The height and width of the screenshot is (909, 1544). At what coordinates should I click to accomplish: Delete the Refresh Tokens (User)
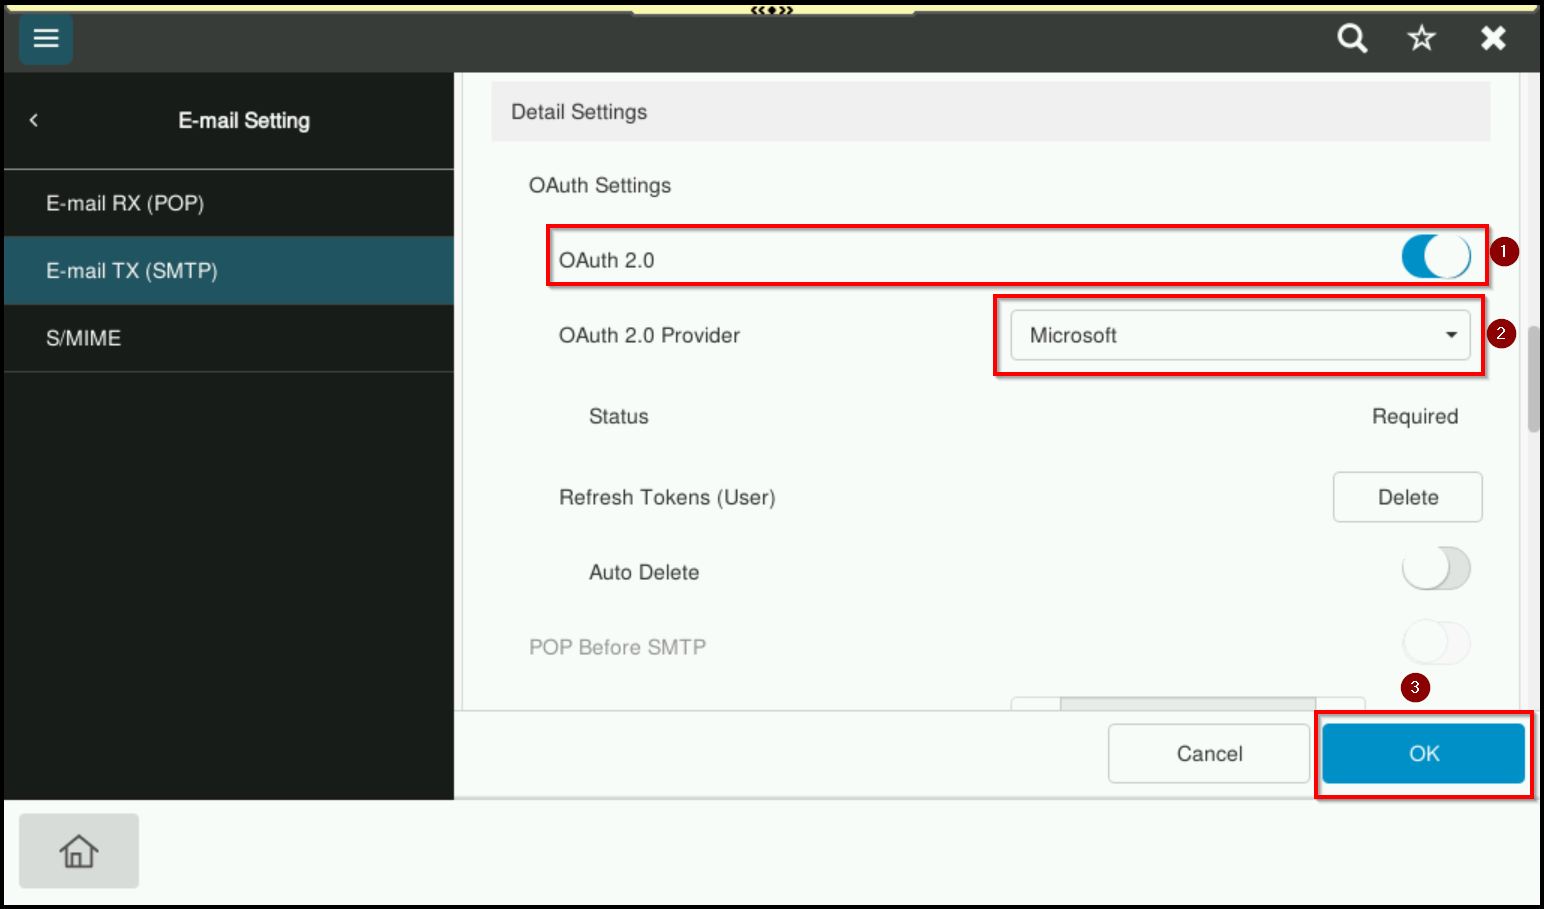[1406, 497]
